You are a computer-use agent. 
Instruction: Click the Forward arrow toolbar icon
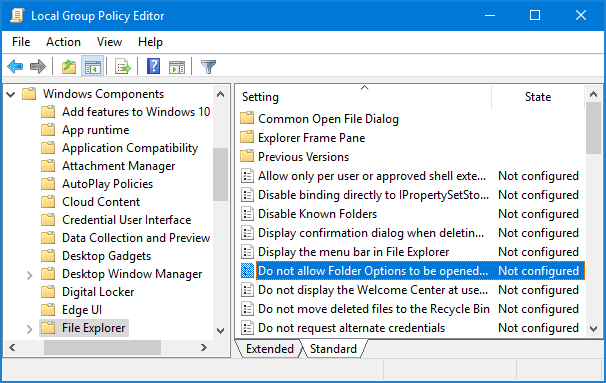tap(37, 66)
